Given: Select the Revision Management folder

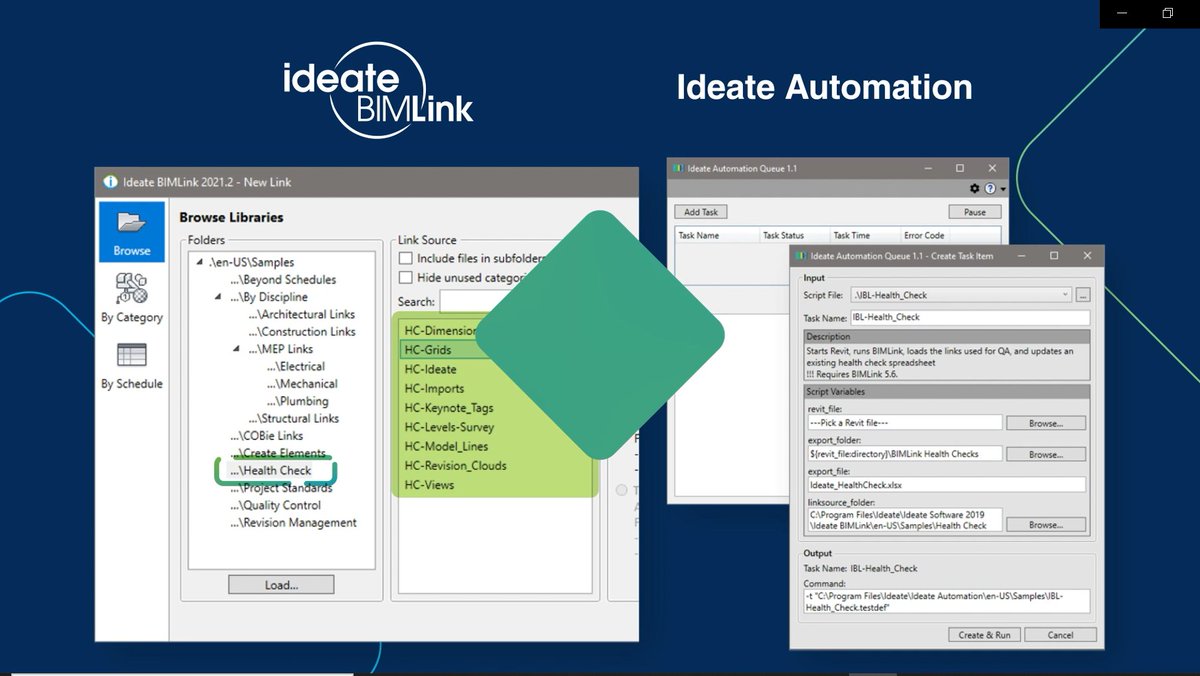Looking at the screenshot, I should pyautogui.click(x=292, y=523).
